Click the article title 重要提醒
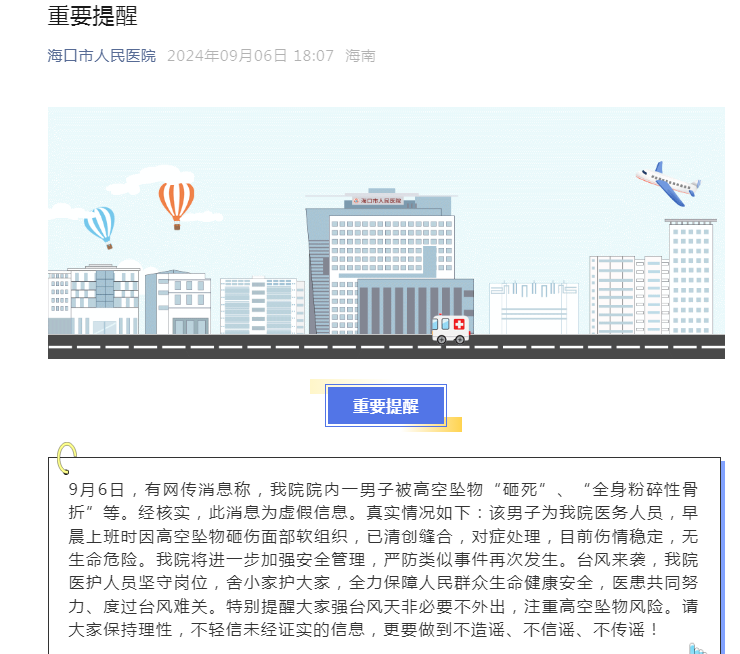 93,16
